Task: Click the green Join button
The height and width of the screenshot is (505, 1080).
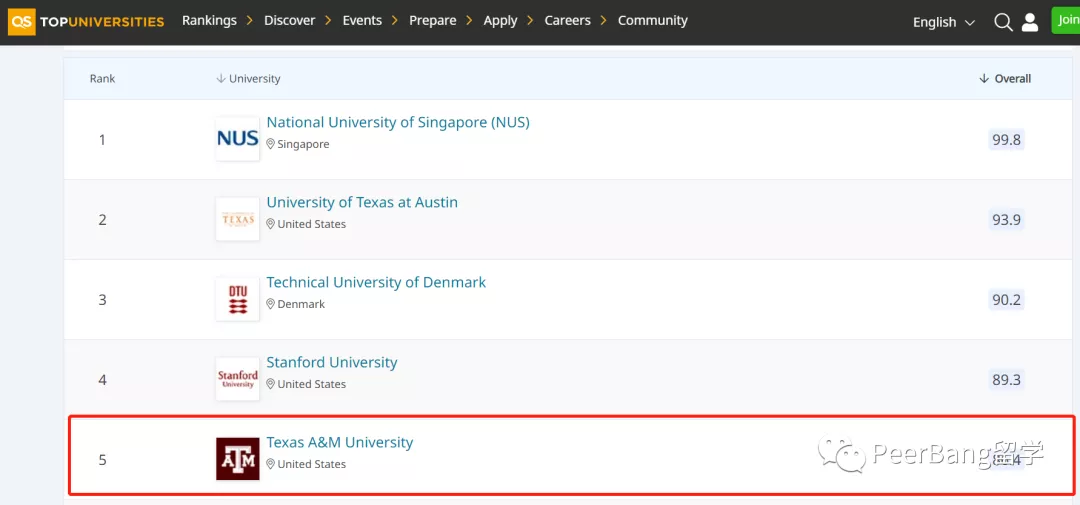Action: [1067, 20]
